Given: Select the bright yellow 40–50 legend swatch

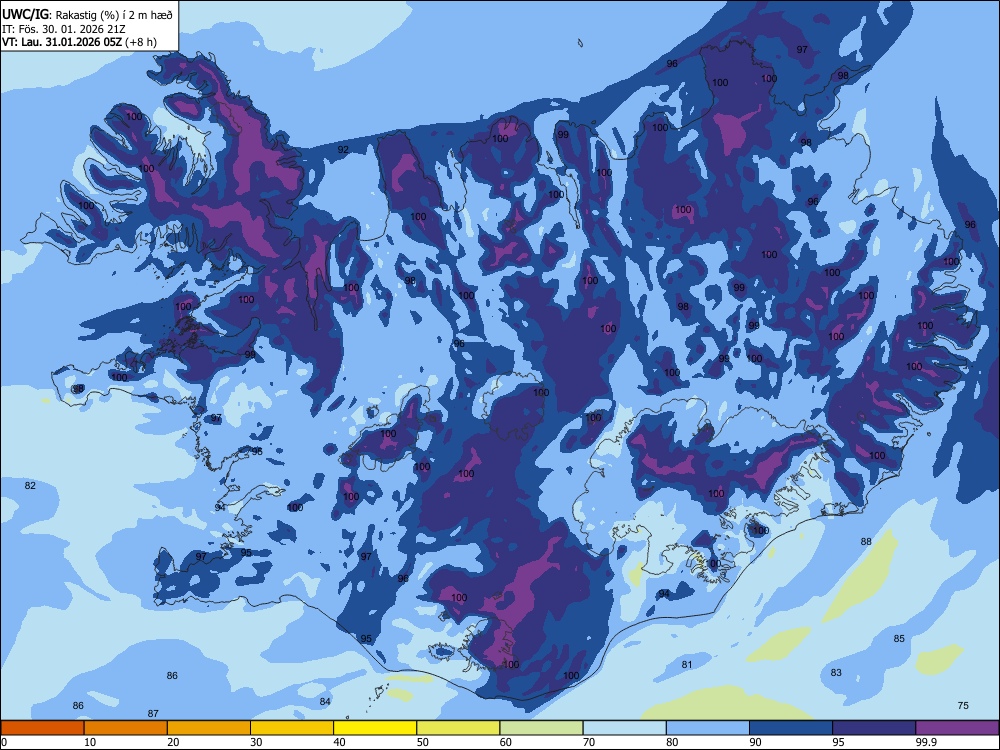Looking at the screenshot, I should tap(375, 728).
